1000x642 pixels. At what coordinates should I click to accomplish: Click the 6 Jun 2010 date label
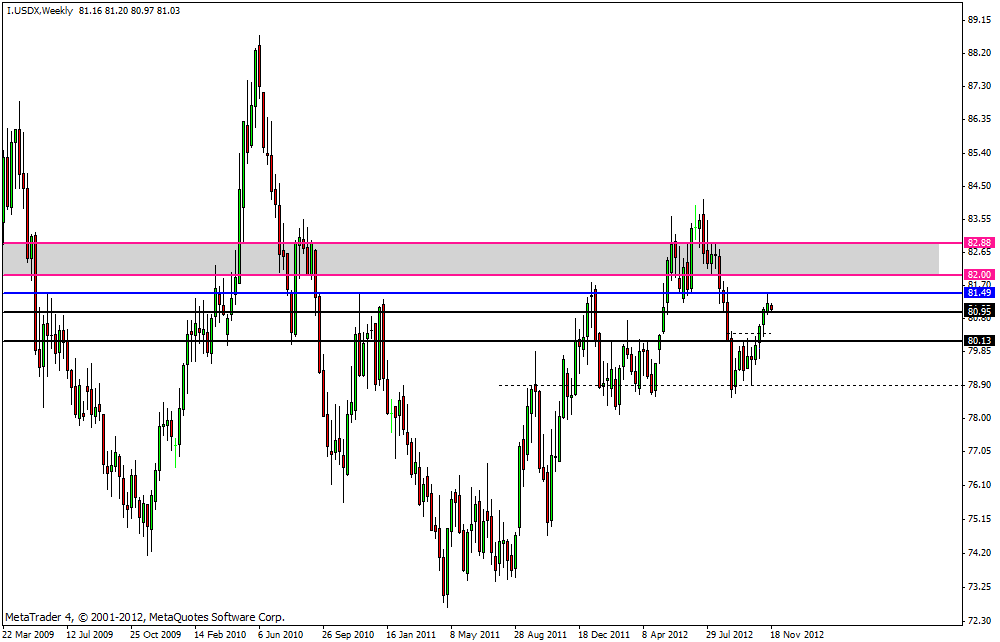(281, 634)
